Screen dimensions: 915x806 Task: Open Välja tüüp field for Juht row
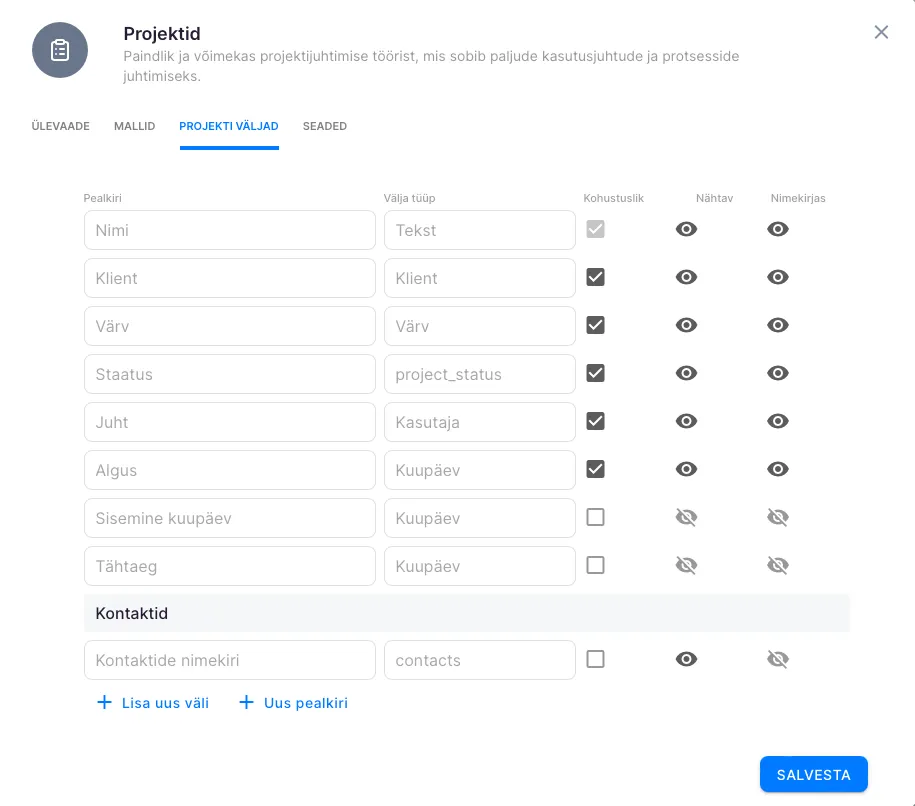coord(479,422)
